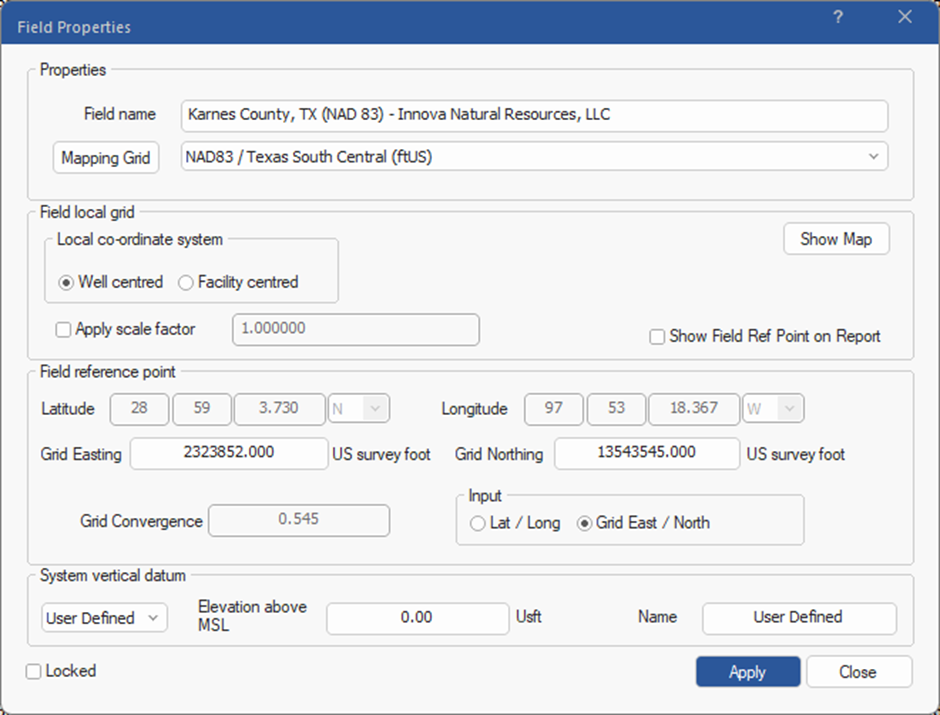Click the Elevation above MSL field
Image resolution: width=940 pixels, height=715 pixels.
[417, 618]
